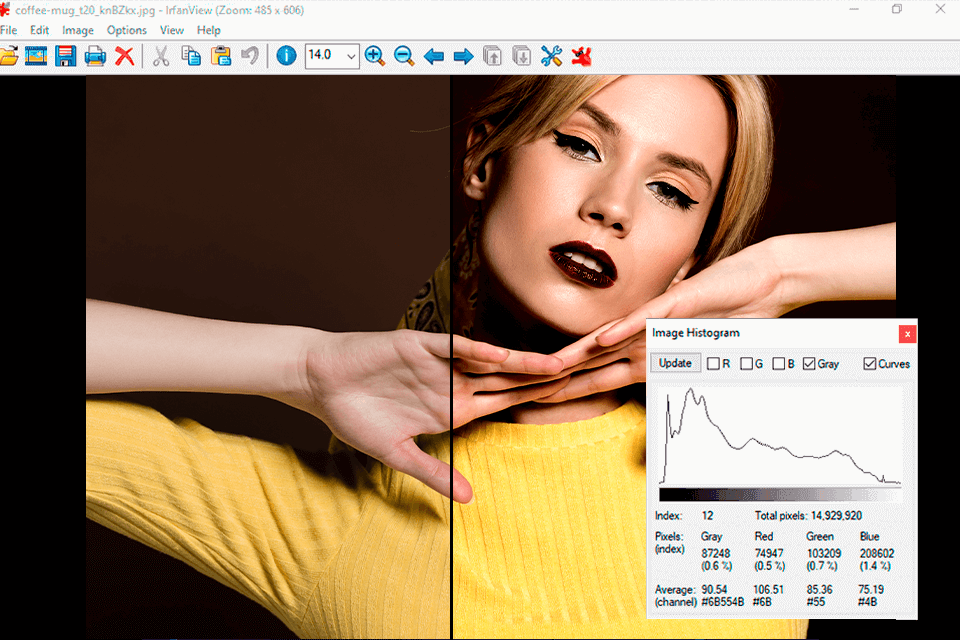
Task: Open the Image menu
Action: tap(78, 30)
